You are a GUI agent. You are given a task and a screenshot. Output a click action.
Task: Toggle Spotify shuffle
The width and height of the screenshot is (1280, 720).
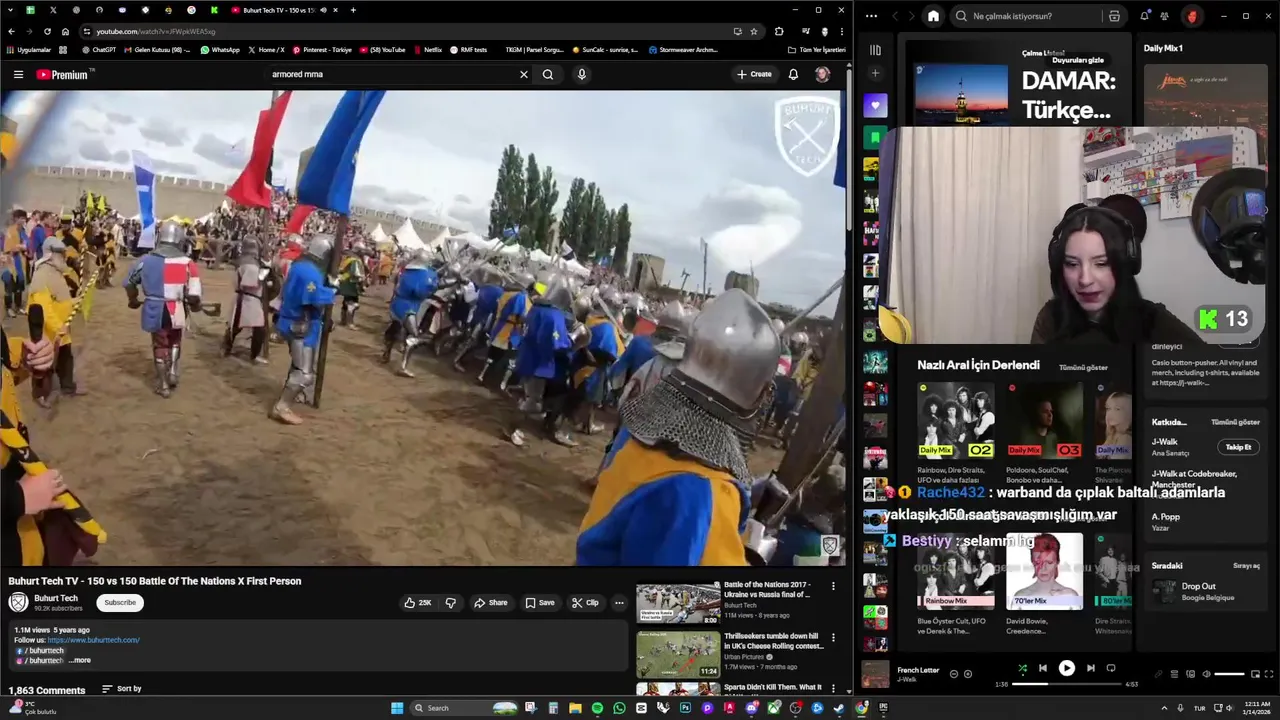(1022, 668)
